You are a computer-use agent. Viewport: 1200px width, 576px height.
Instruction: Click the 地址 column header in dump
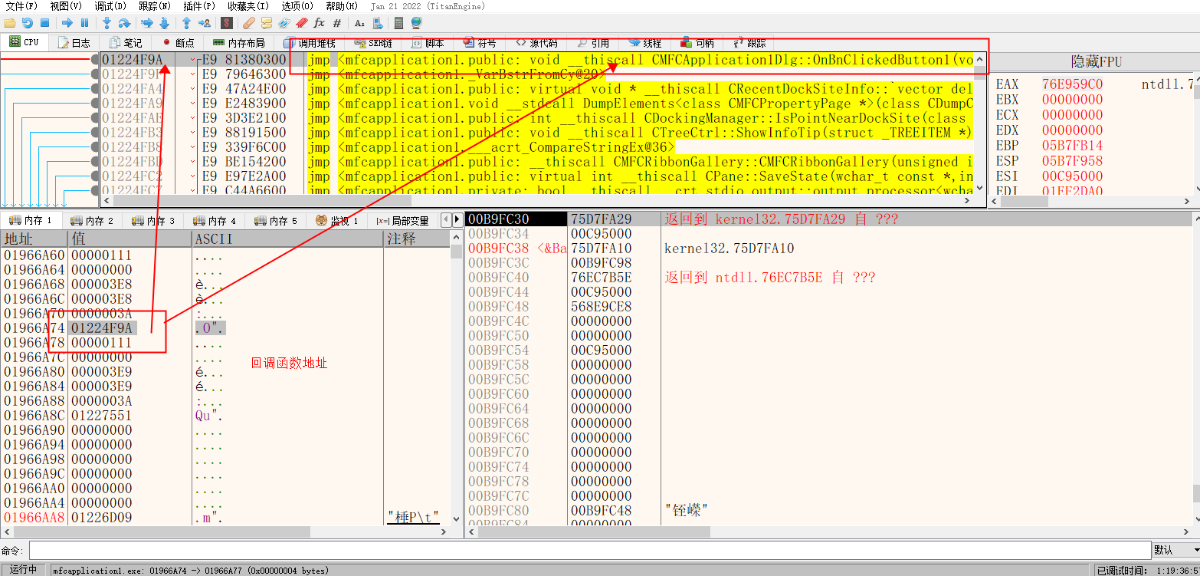pos(33,239)
